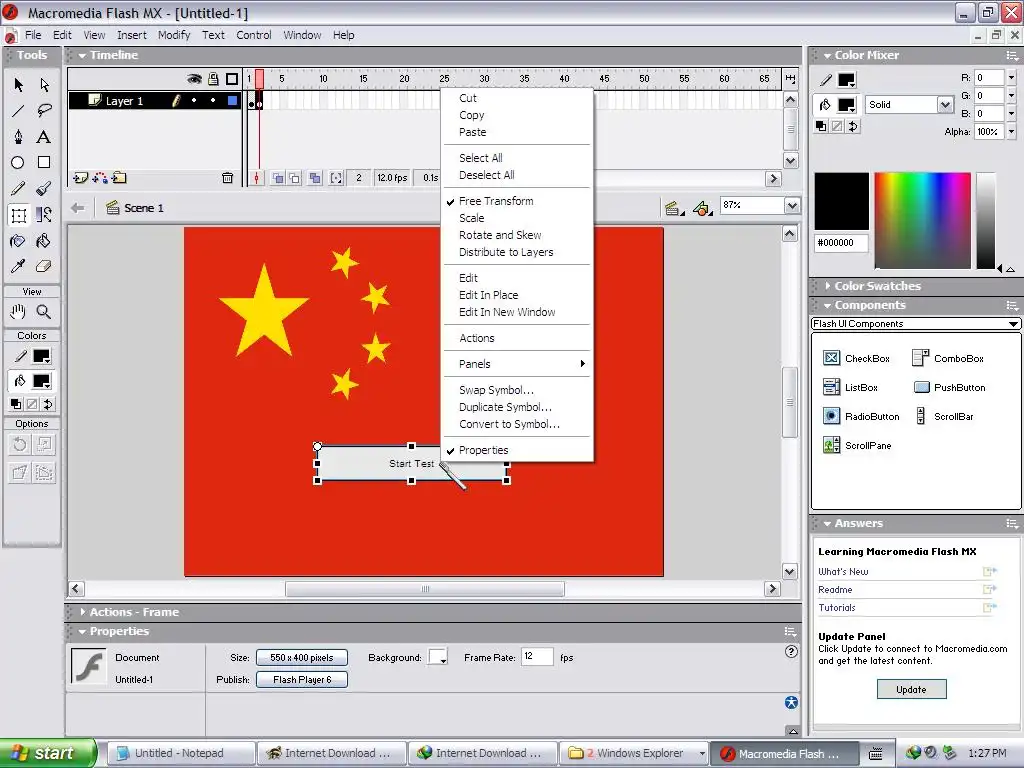
Task: Toggle Layer 1 outline color square
Action: pos(232,101)
